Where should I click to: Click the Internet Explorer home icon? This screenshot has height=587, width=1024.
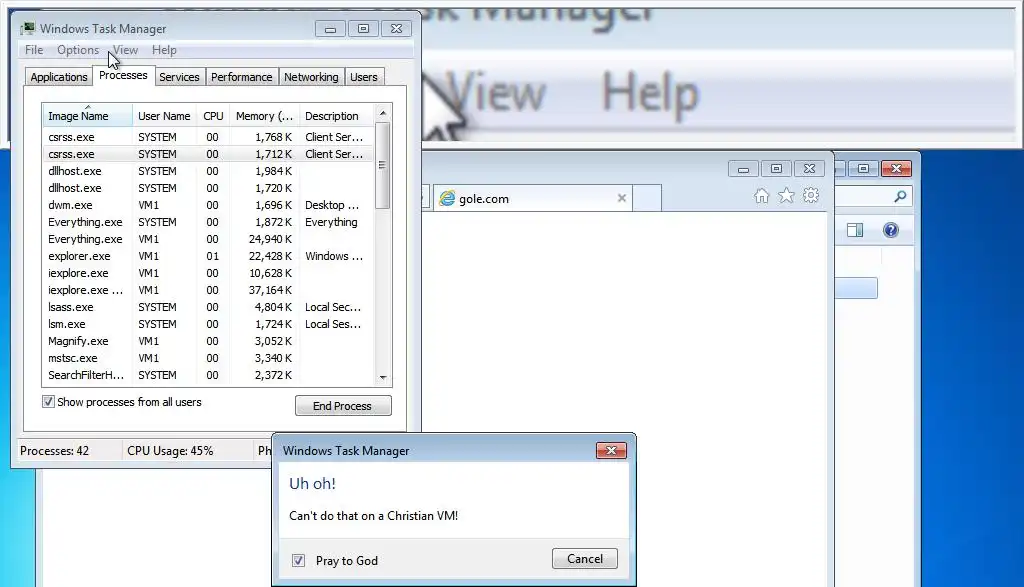click(761, 196)
